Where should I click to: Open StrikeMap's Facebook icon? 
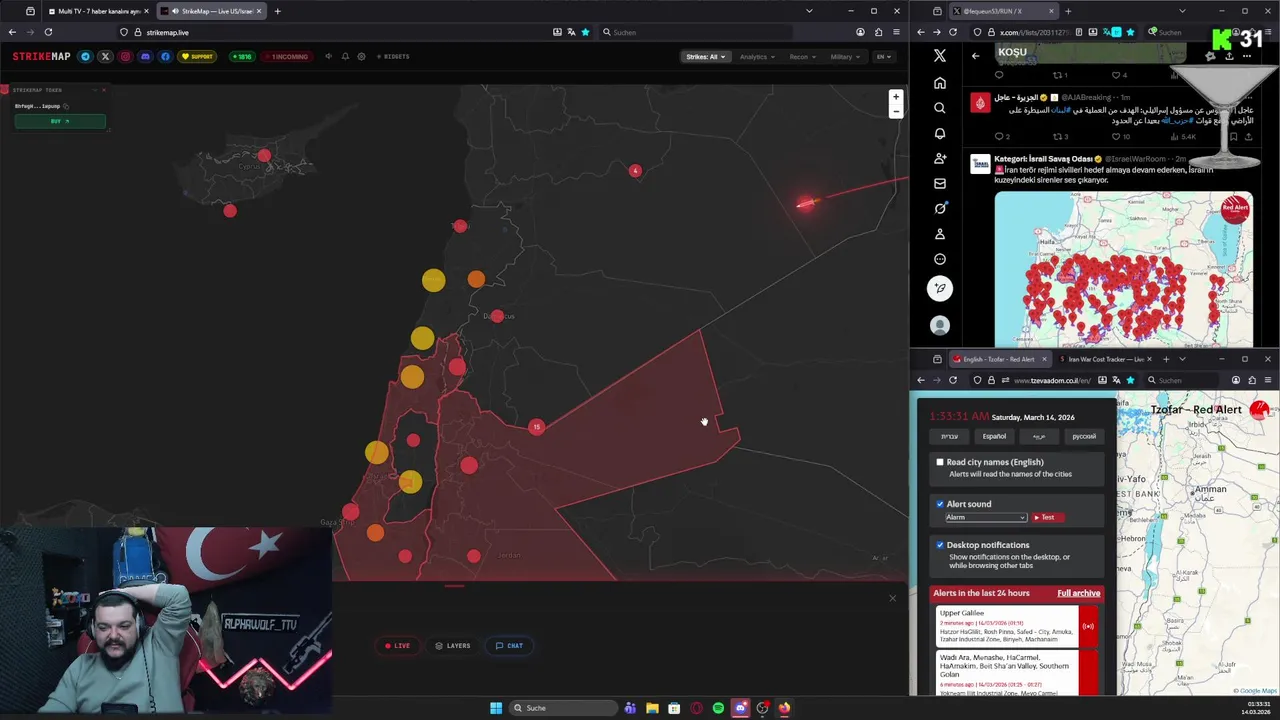click(165, 57)
